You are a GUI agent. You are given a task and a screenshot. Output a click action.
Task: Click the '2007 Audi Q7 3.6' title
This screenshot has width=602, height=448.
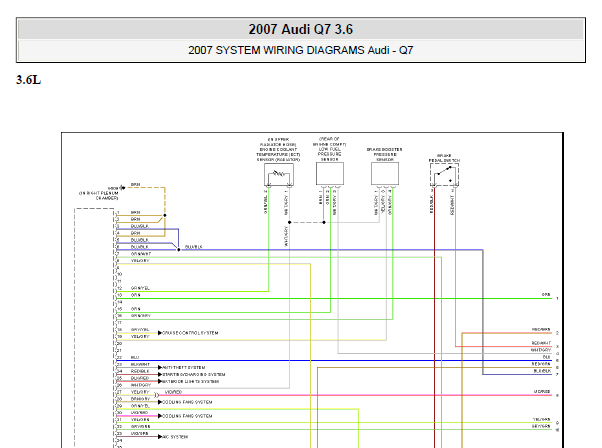click(300, 29)
